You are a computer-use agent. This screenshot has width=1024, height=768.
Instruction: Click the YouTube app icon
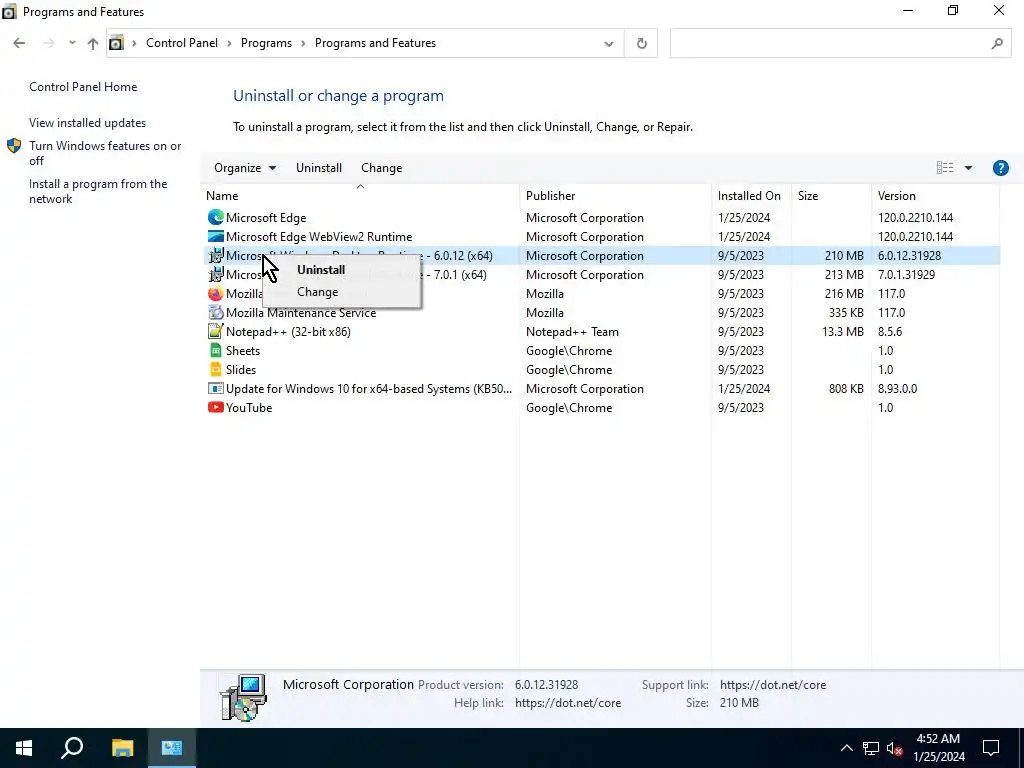[x=216, y=408]
